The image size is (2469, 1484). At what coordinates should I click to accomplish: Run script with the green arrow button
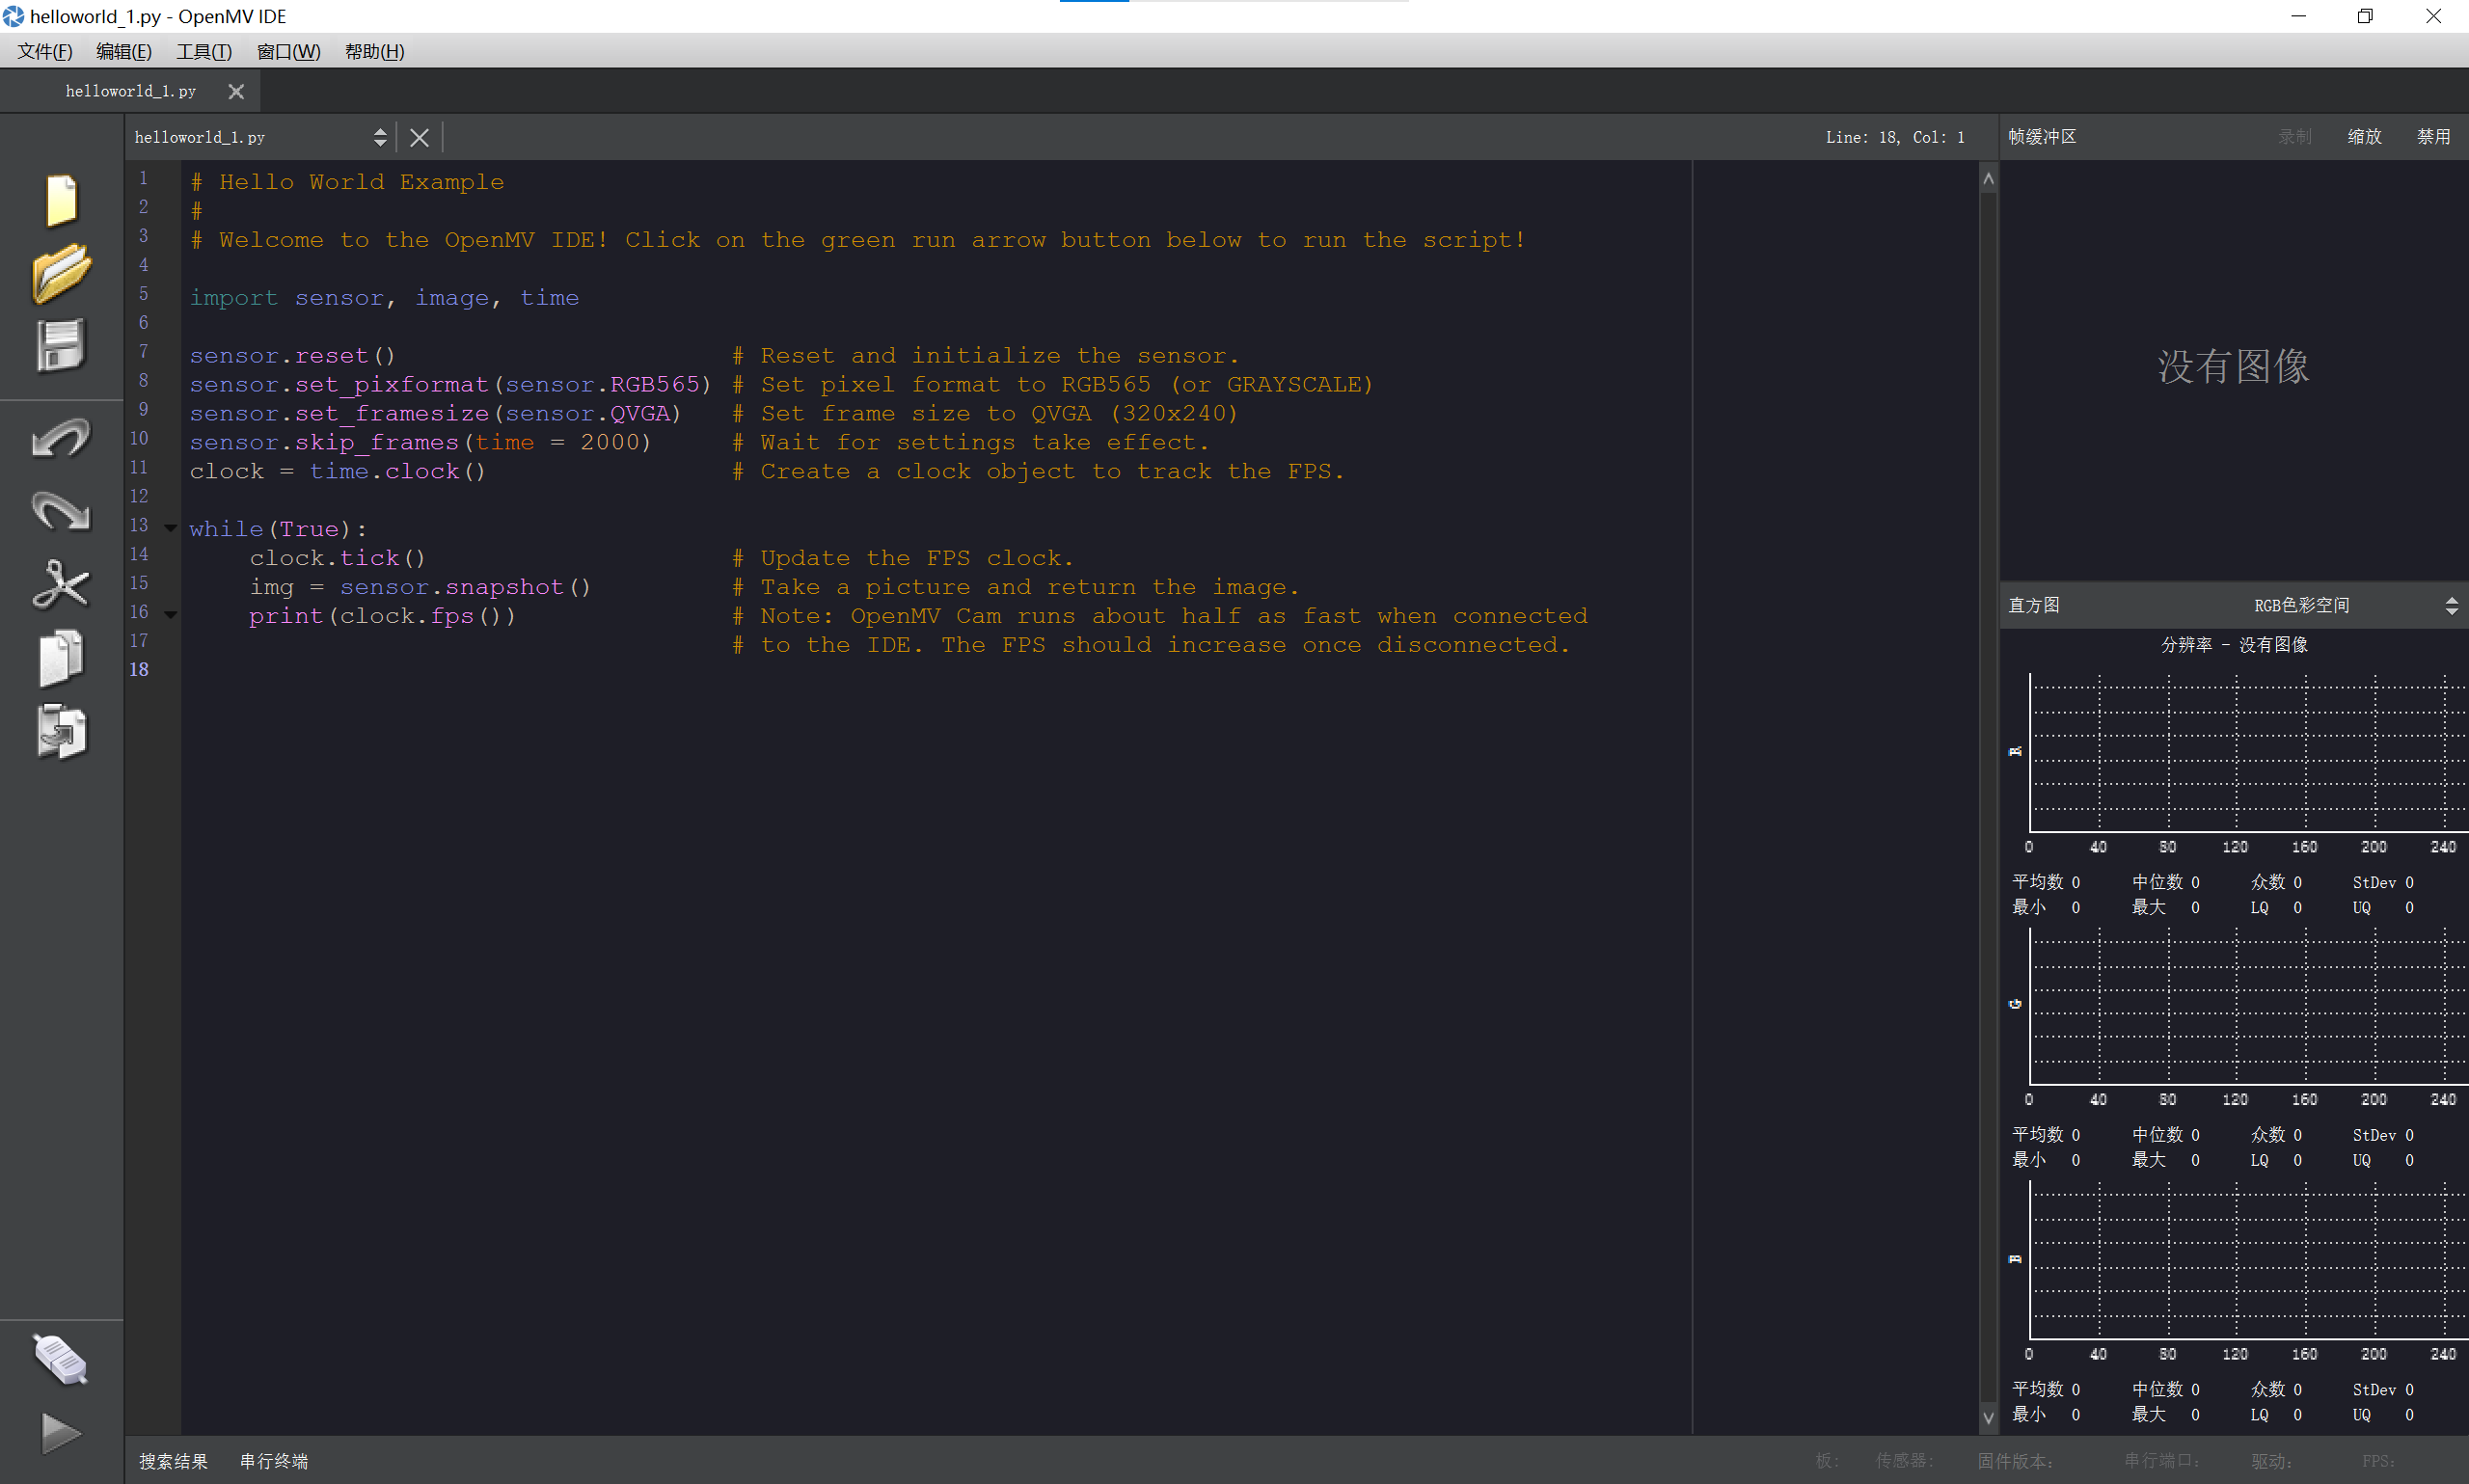61,1433
